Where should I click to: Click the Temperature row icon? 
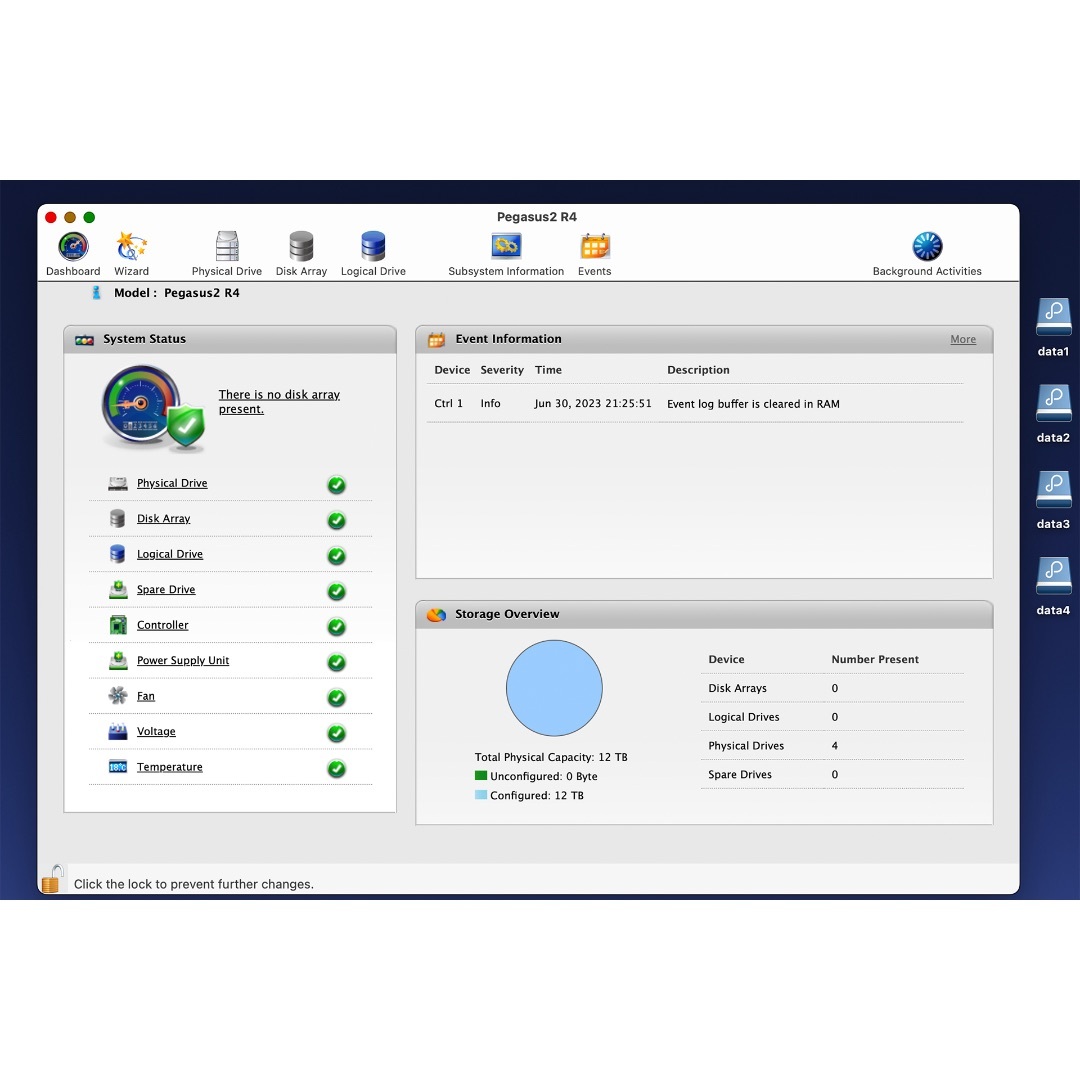(x=118, y=767)
